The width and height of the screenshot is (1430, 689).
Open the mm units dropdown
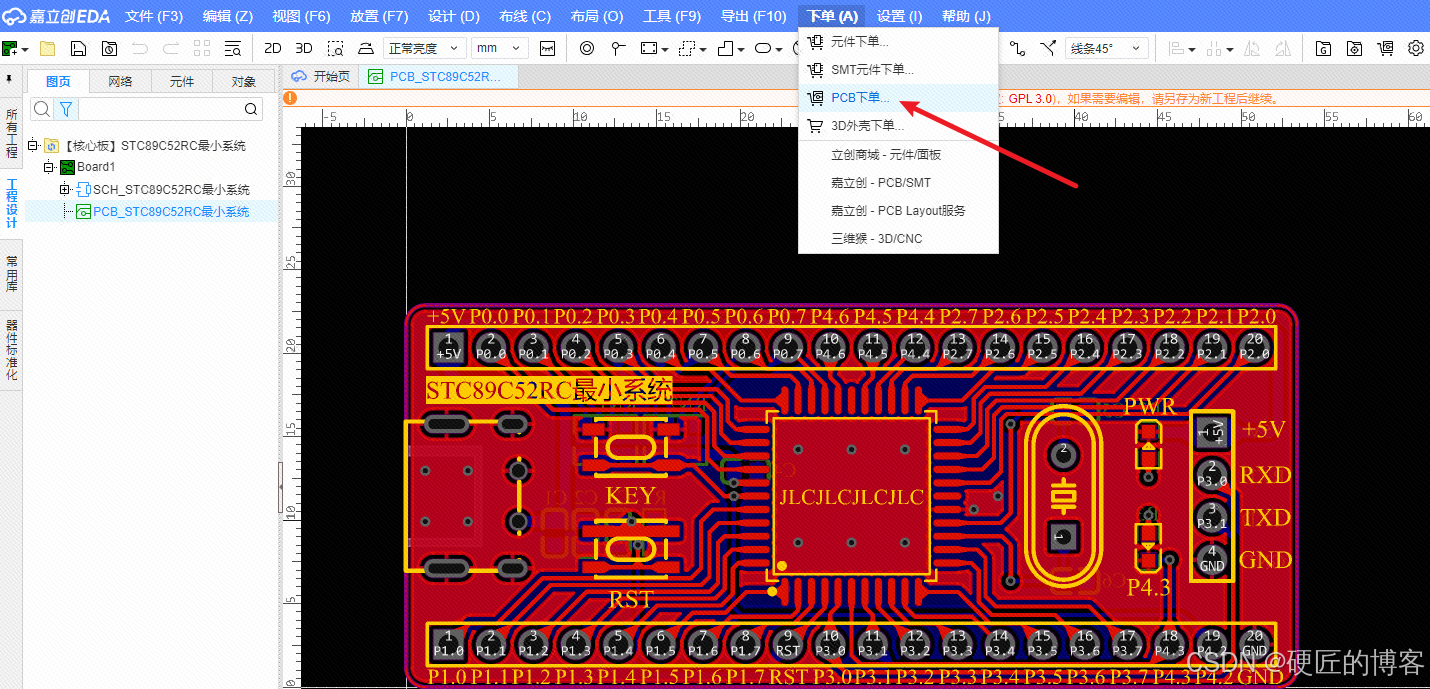[x=500, y=48]
